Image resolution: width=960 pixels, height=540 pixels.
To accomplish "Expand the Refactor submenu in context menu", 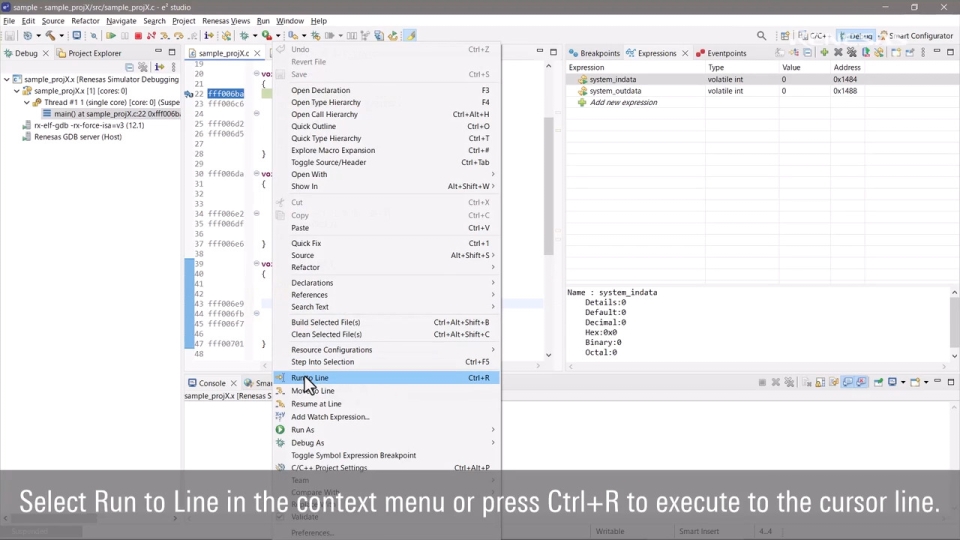I will point(387,268).
